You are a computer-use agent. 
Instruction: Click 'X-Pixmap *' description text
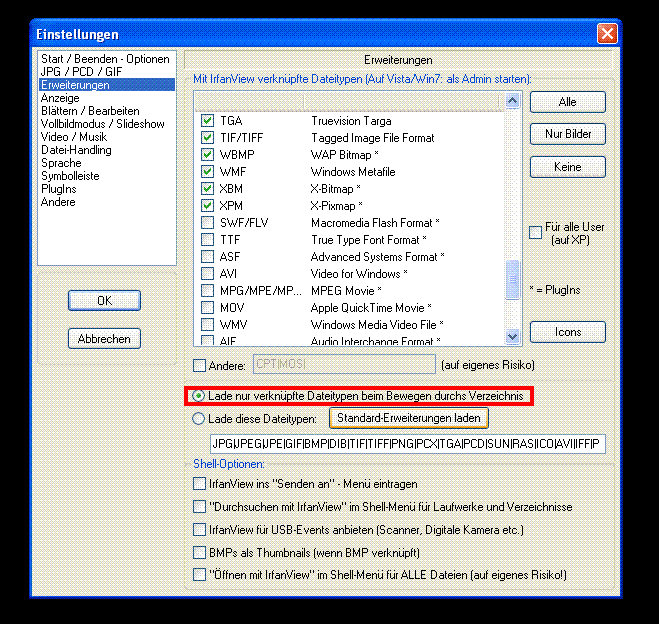(336, 206)
